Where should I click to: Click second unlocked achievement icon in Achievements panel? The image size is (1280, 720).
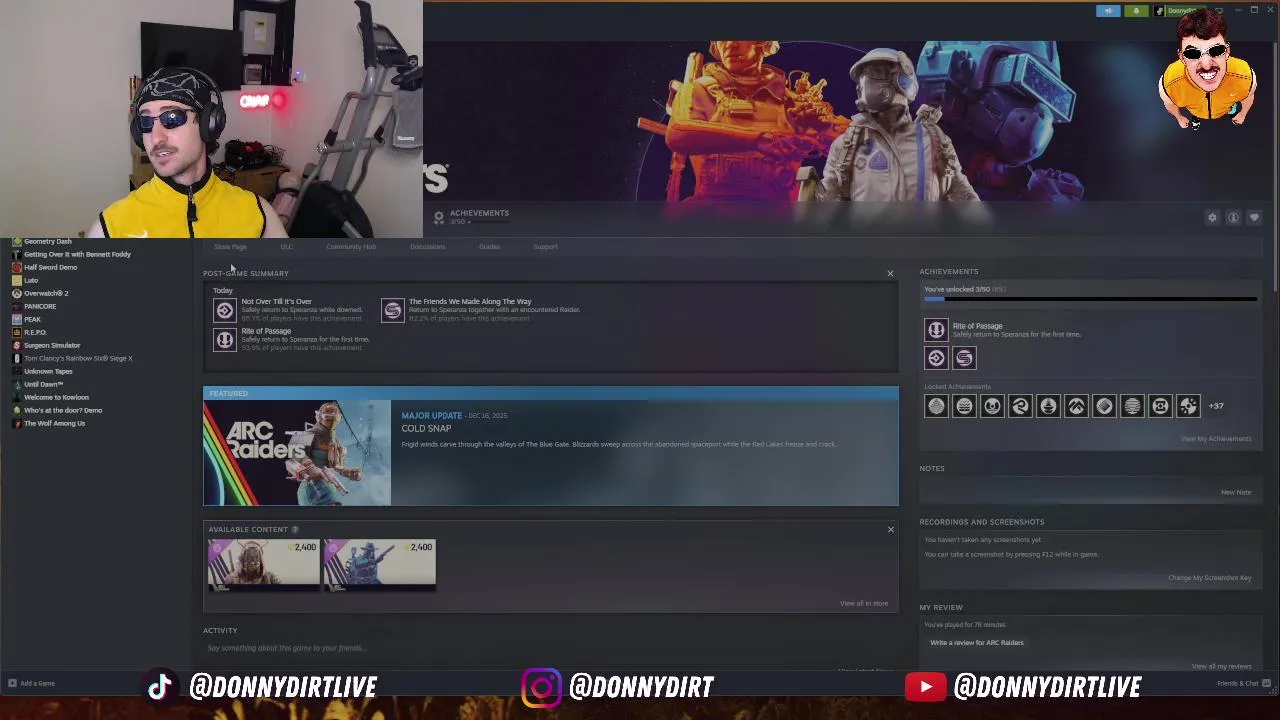click(936, 358)
